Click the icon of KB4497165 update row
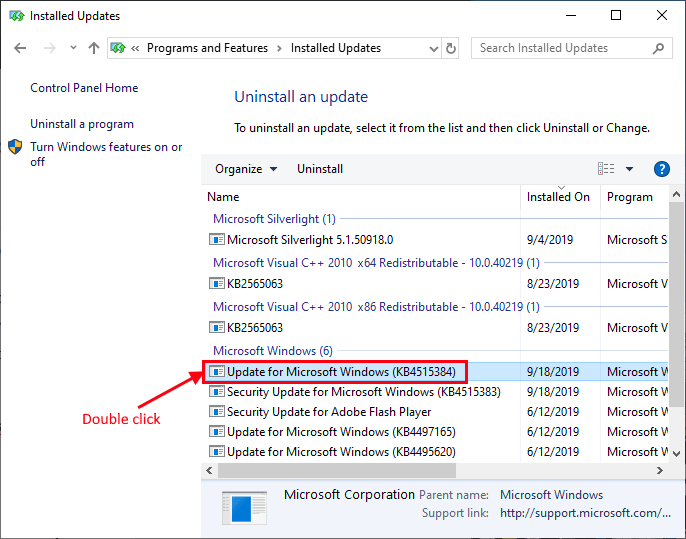686x539 pixels. [217, 432]
